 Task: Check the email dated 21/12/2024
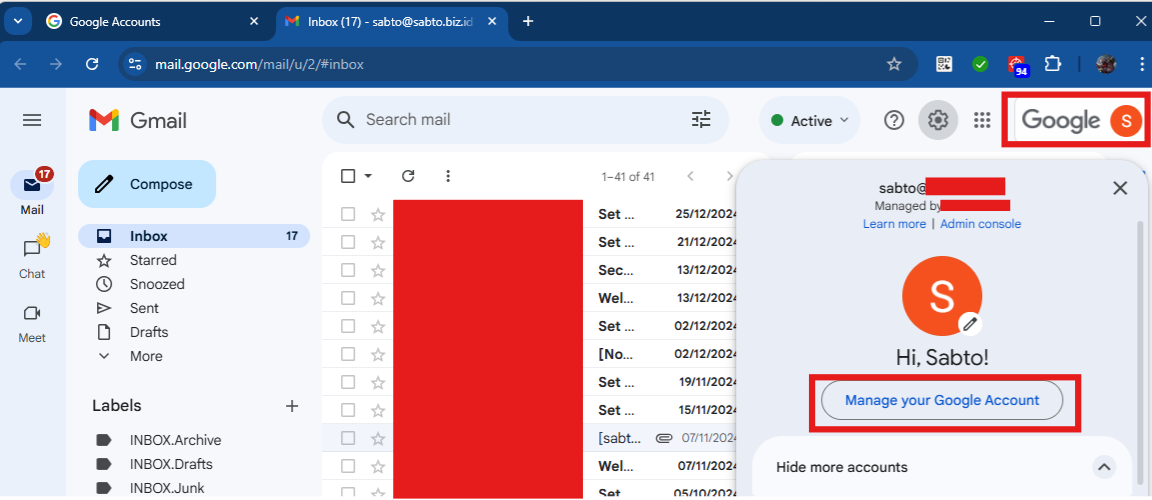tap(348, 242)
